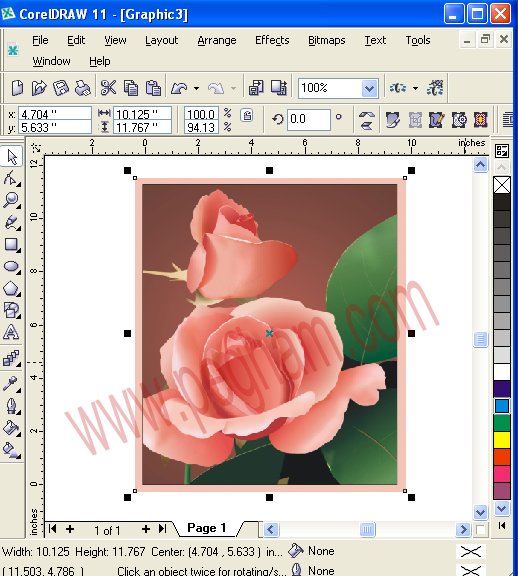Click the Import icon
Screen dimensions: 518x576
(x=256, y=88)
